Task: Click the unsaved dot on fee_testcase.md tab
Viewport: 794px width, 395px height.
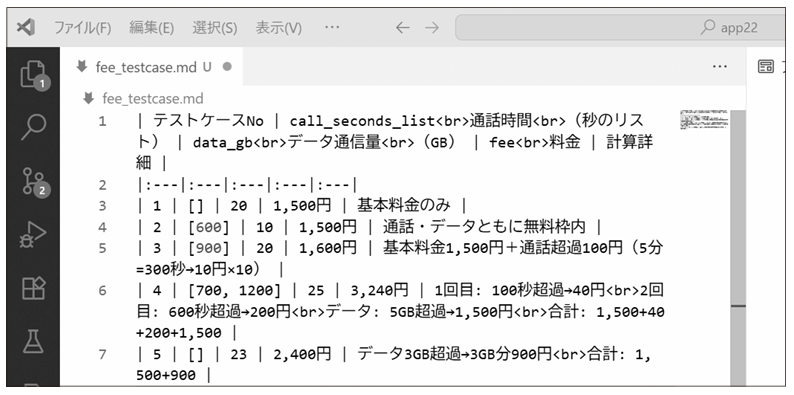Action: coord(227,66)
